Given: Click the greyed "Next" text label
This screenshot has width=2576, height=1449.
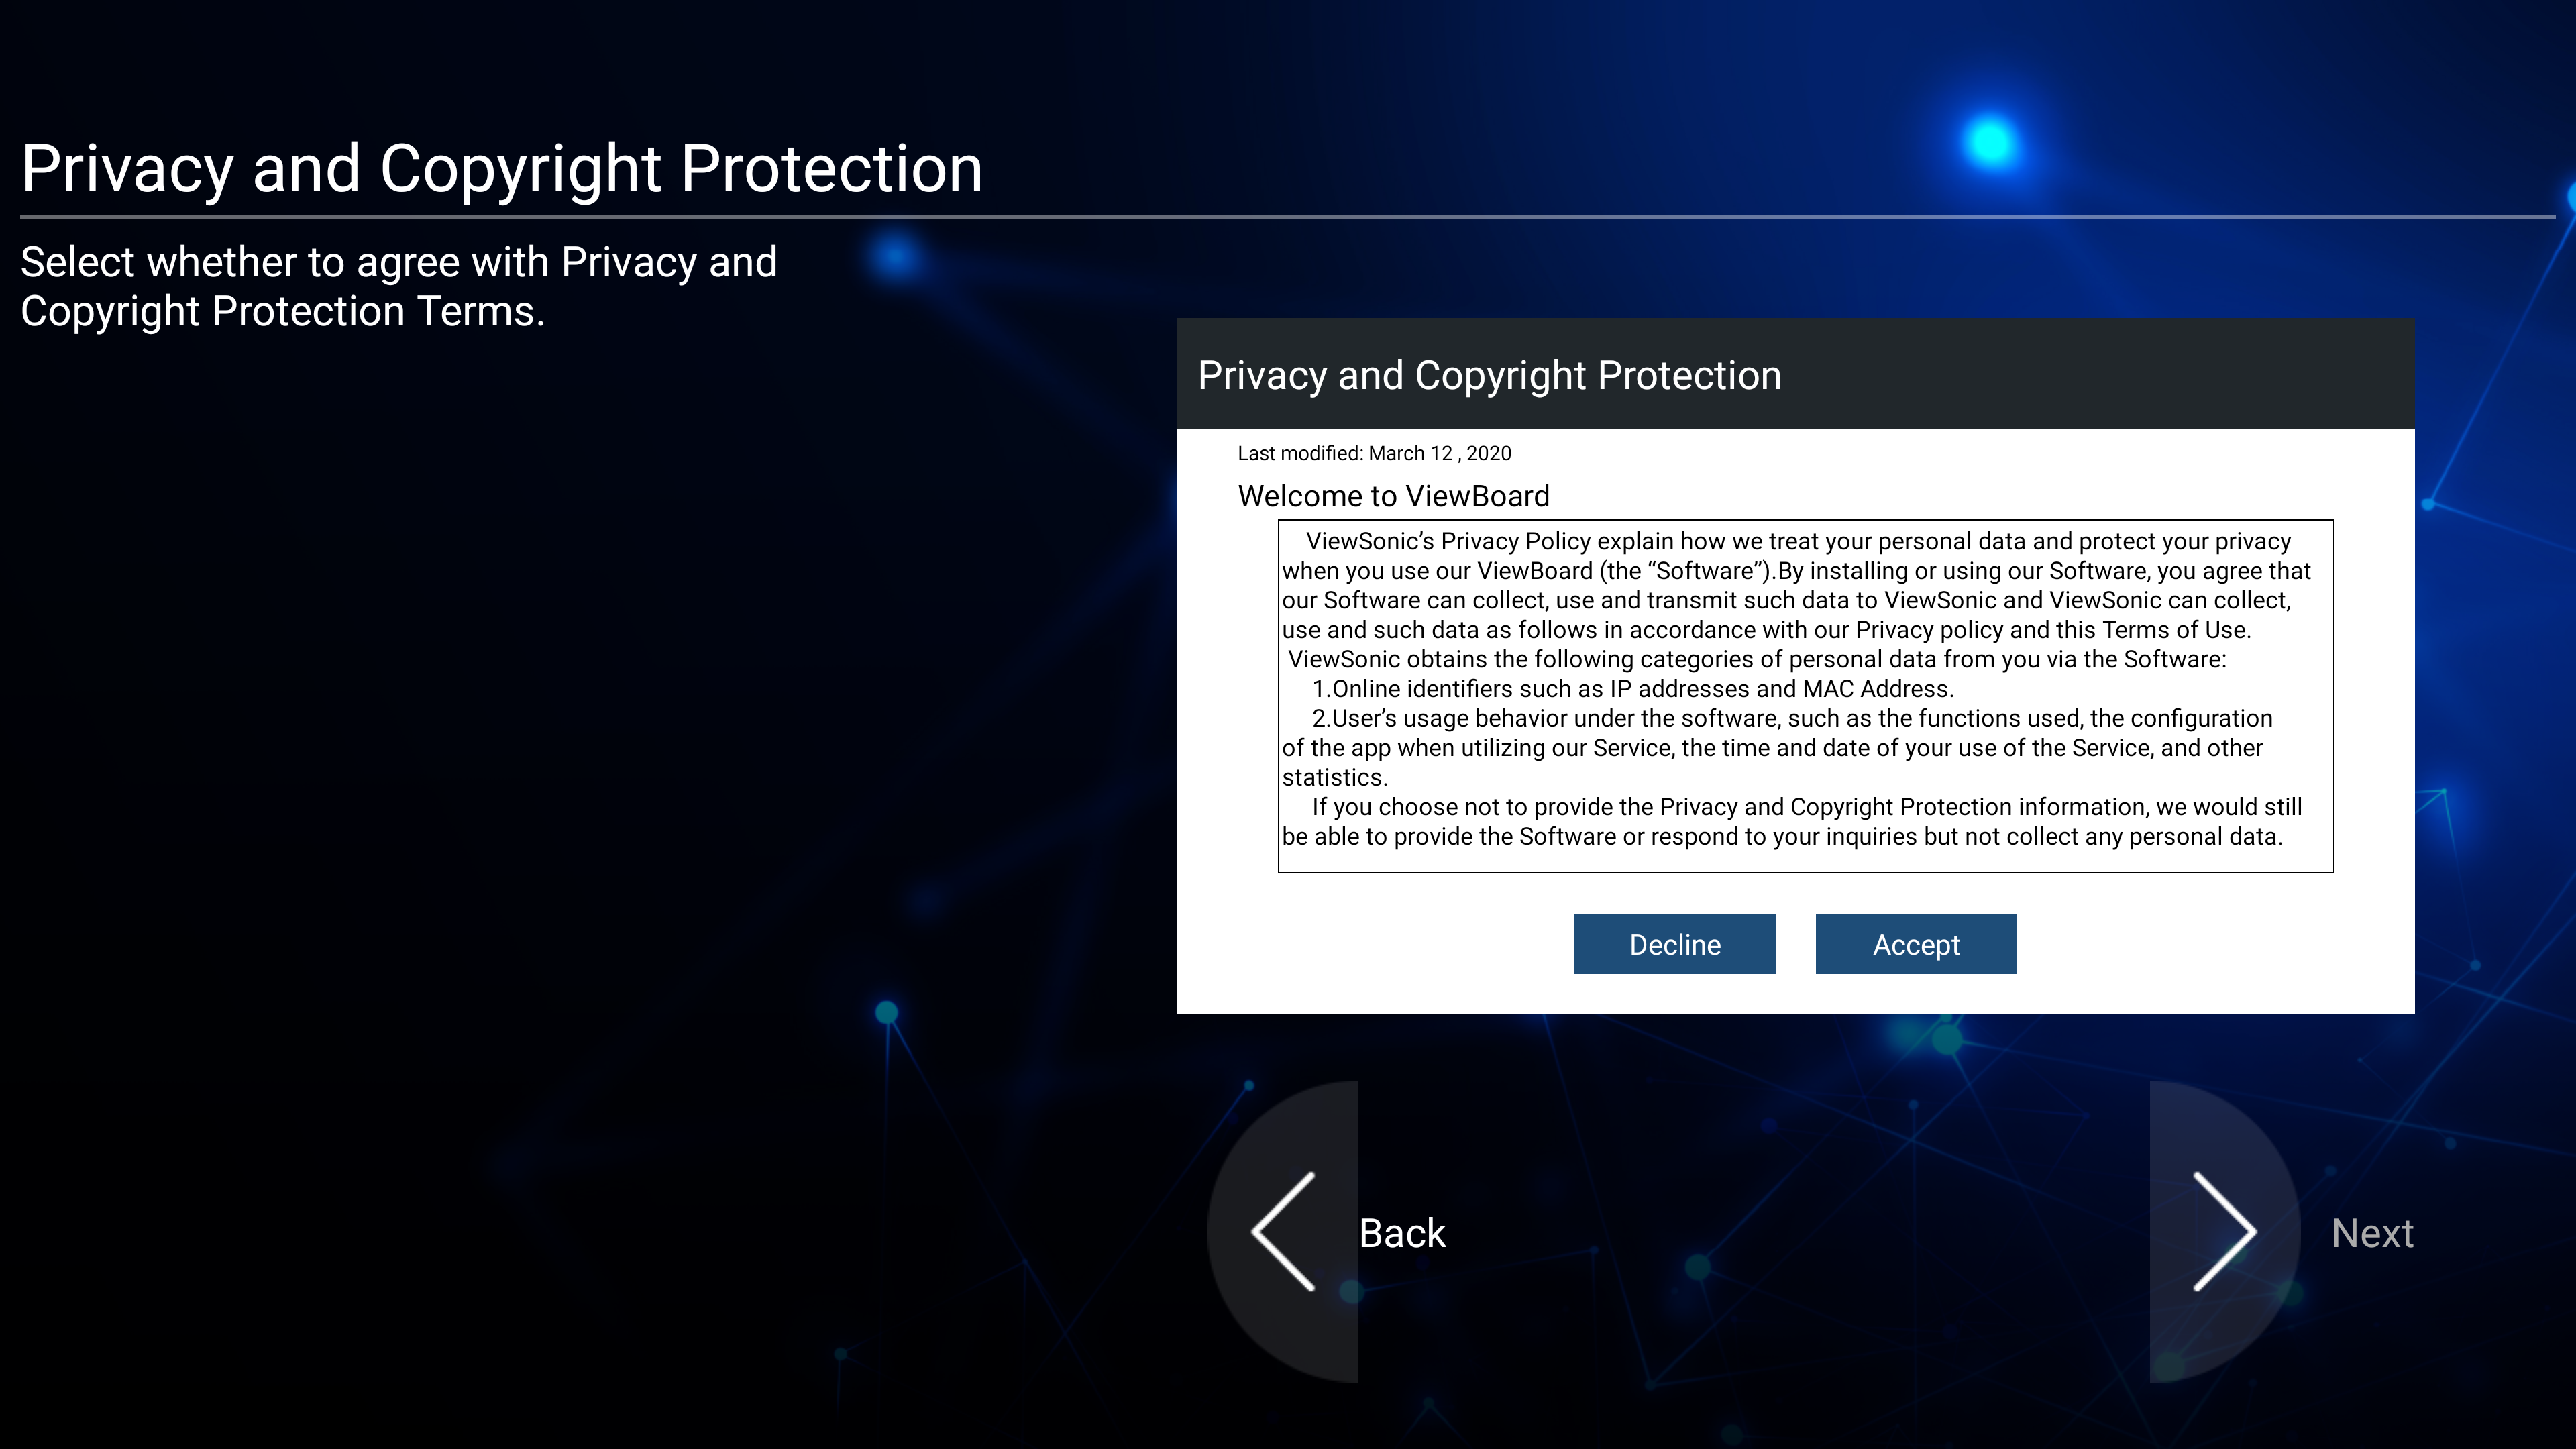Looking at the screenshot, I should (2372, 1233).
